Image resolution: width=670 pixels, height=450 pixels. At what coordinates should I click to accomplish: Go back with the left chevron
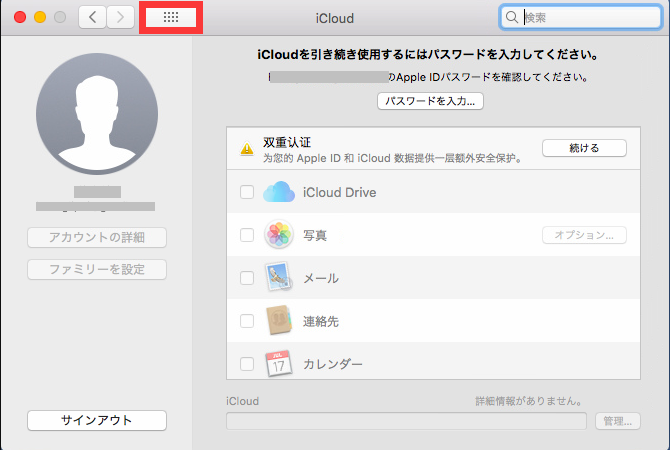coord(92,18)
